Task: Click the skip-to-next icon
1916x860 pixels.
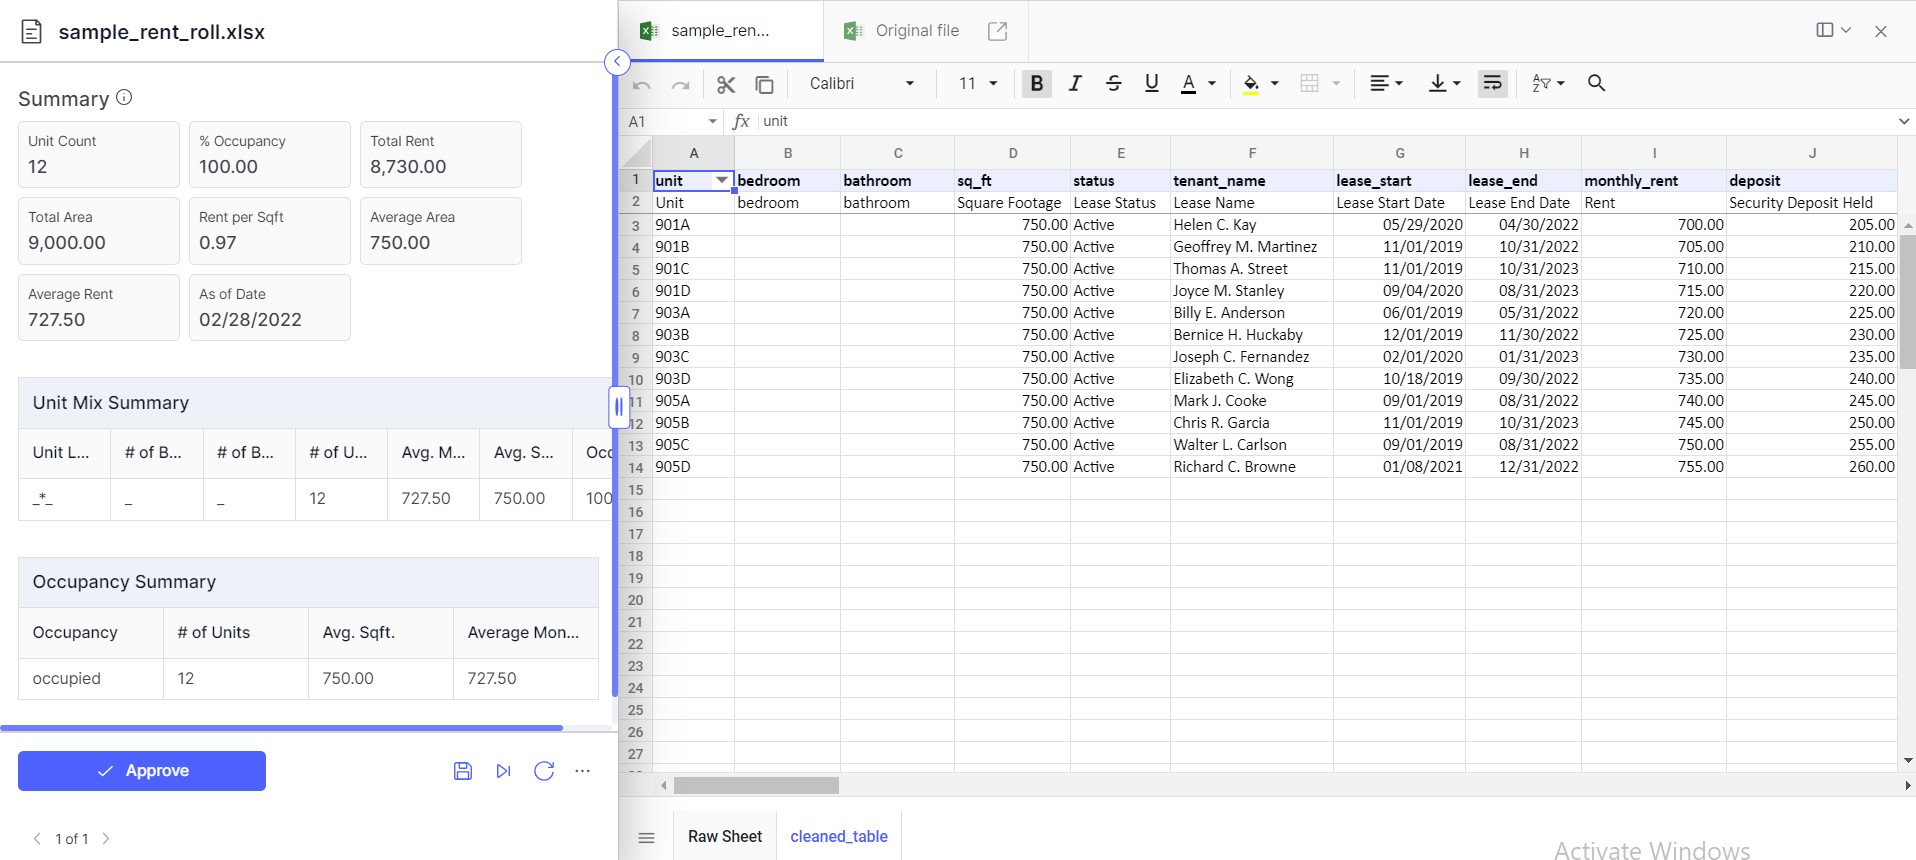Action: click(503, 771)
